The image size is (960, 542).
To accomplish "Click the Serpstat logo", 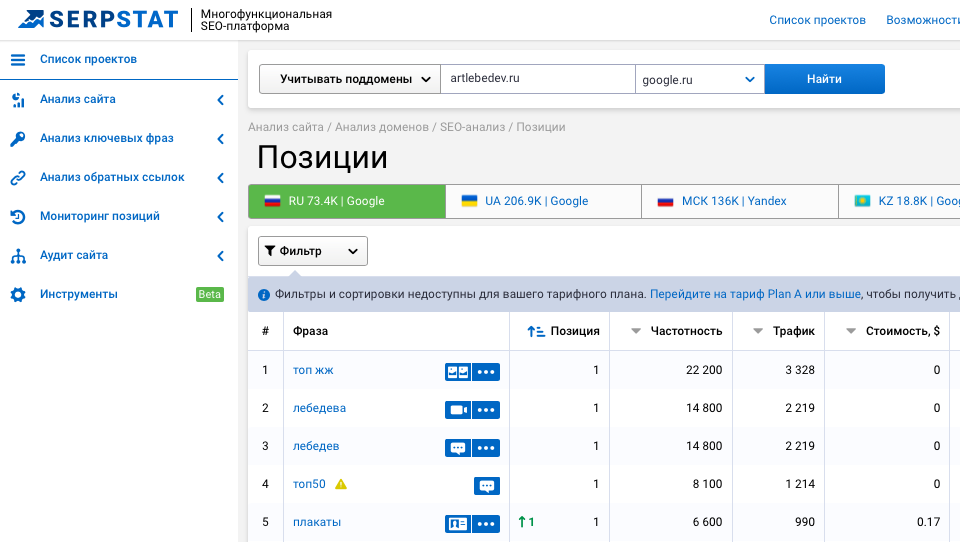I will click(x=98, y=19).
